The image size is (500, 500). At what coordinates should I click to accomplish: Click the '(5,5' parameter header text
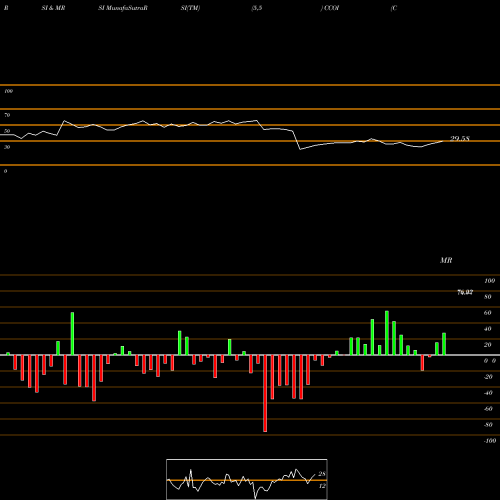(257, 8)
